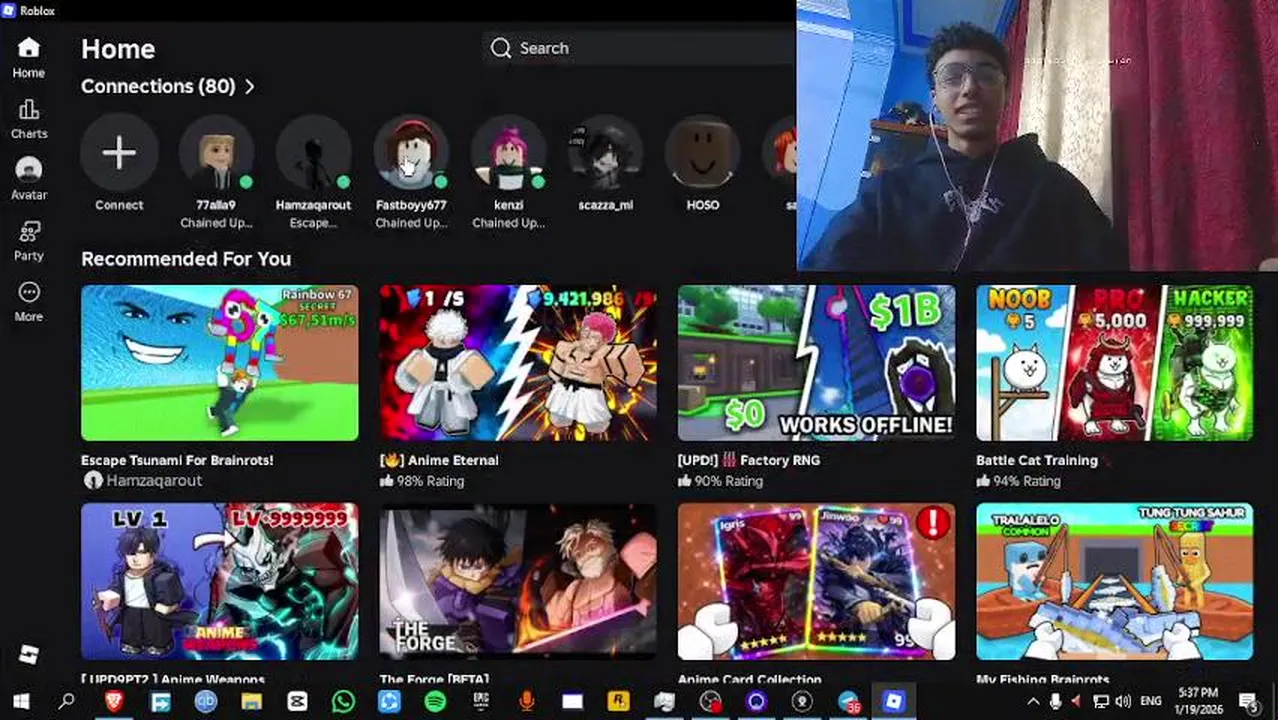Open WhatsApp from the taskbar
The height and width of the screenshot is (720, 1278).
pyautogui.click(x=343, y=702)
